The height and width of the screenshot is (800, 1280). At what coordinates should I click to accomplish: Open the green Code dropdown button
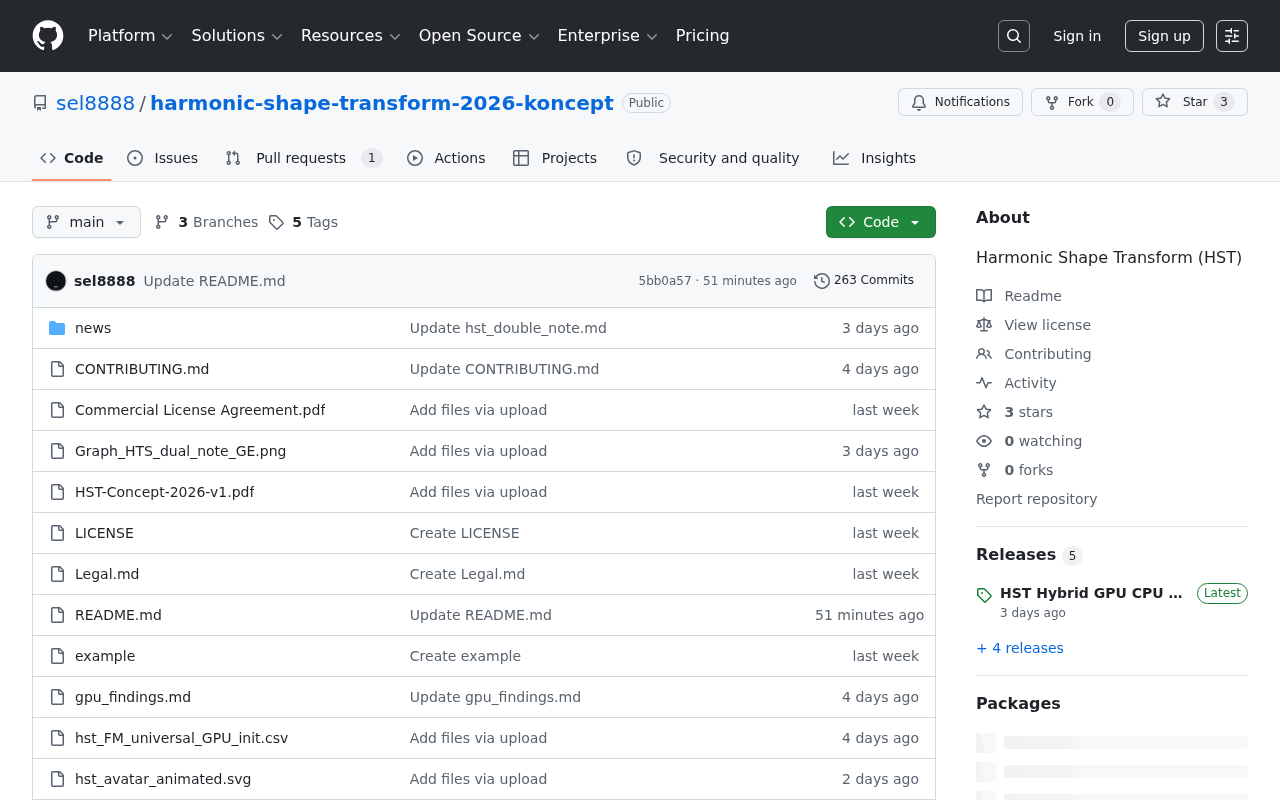[881, 222]
